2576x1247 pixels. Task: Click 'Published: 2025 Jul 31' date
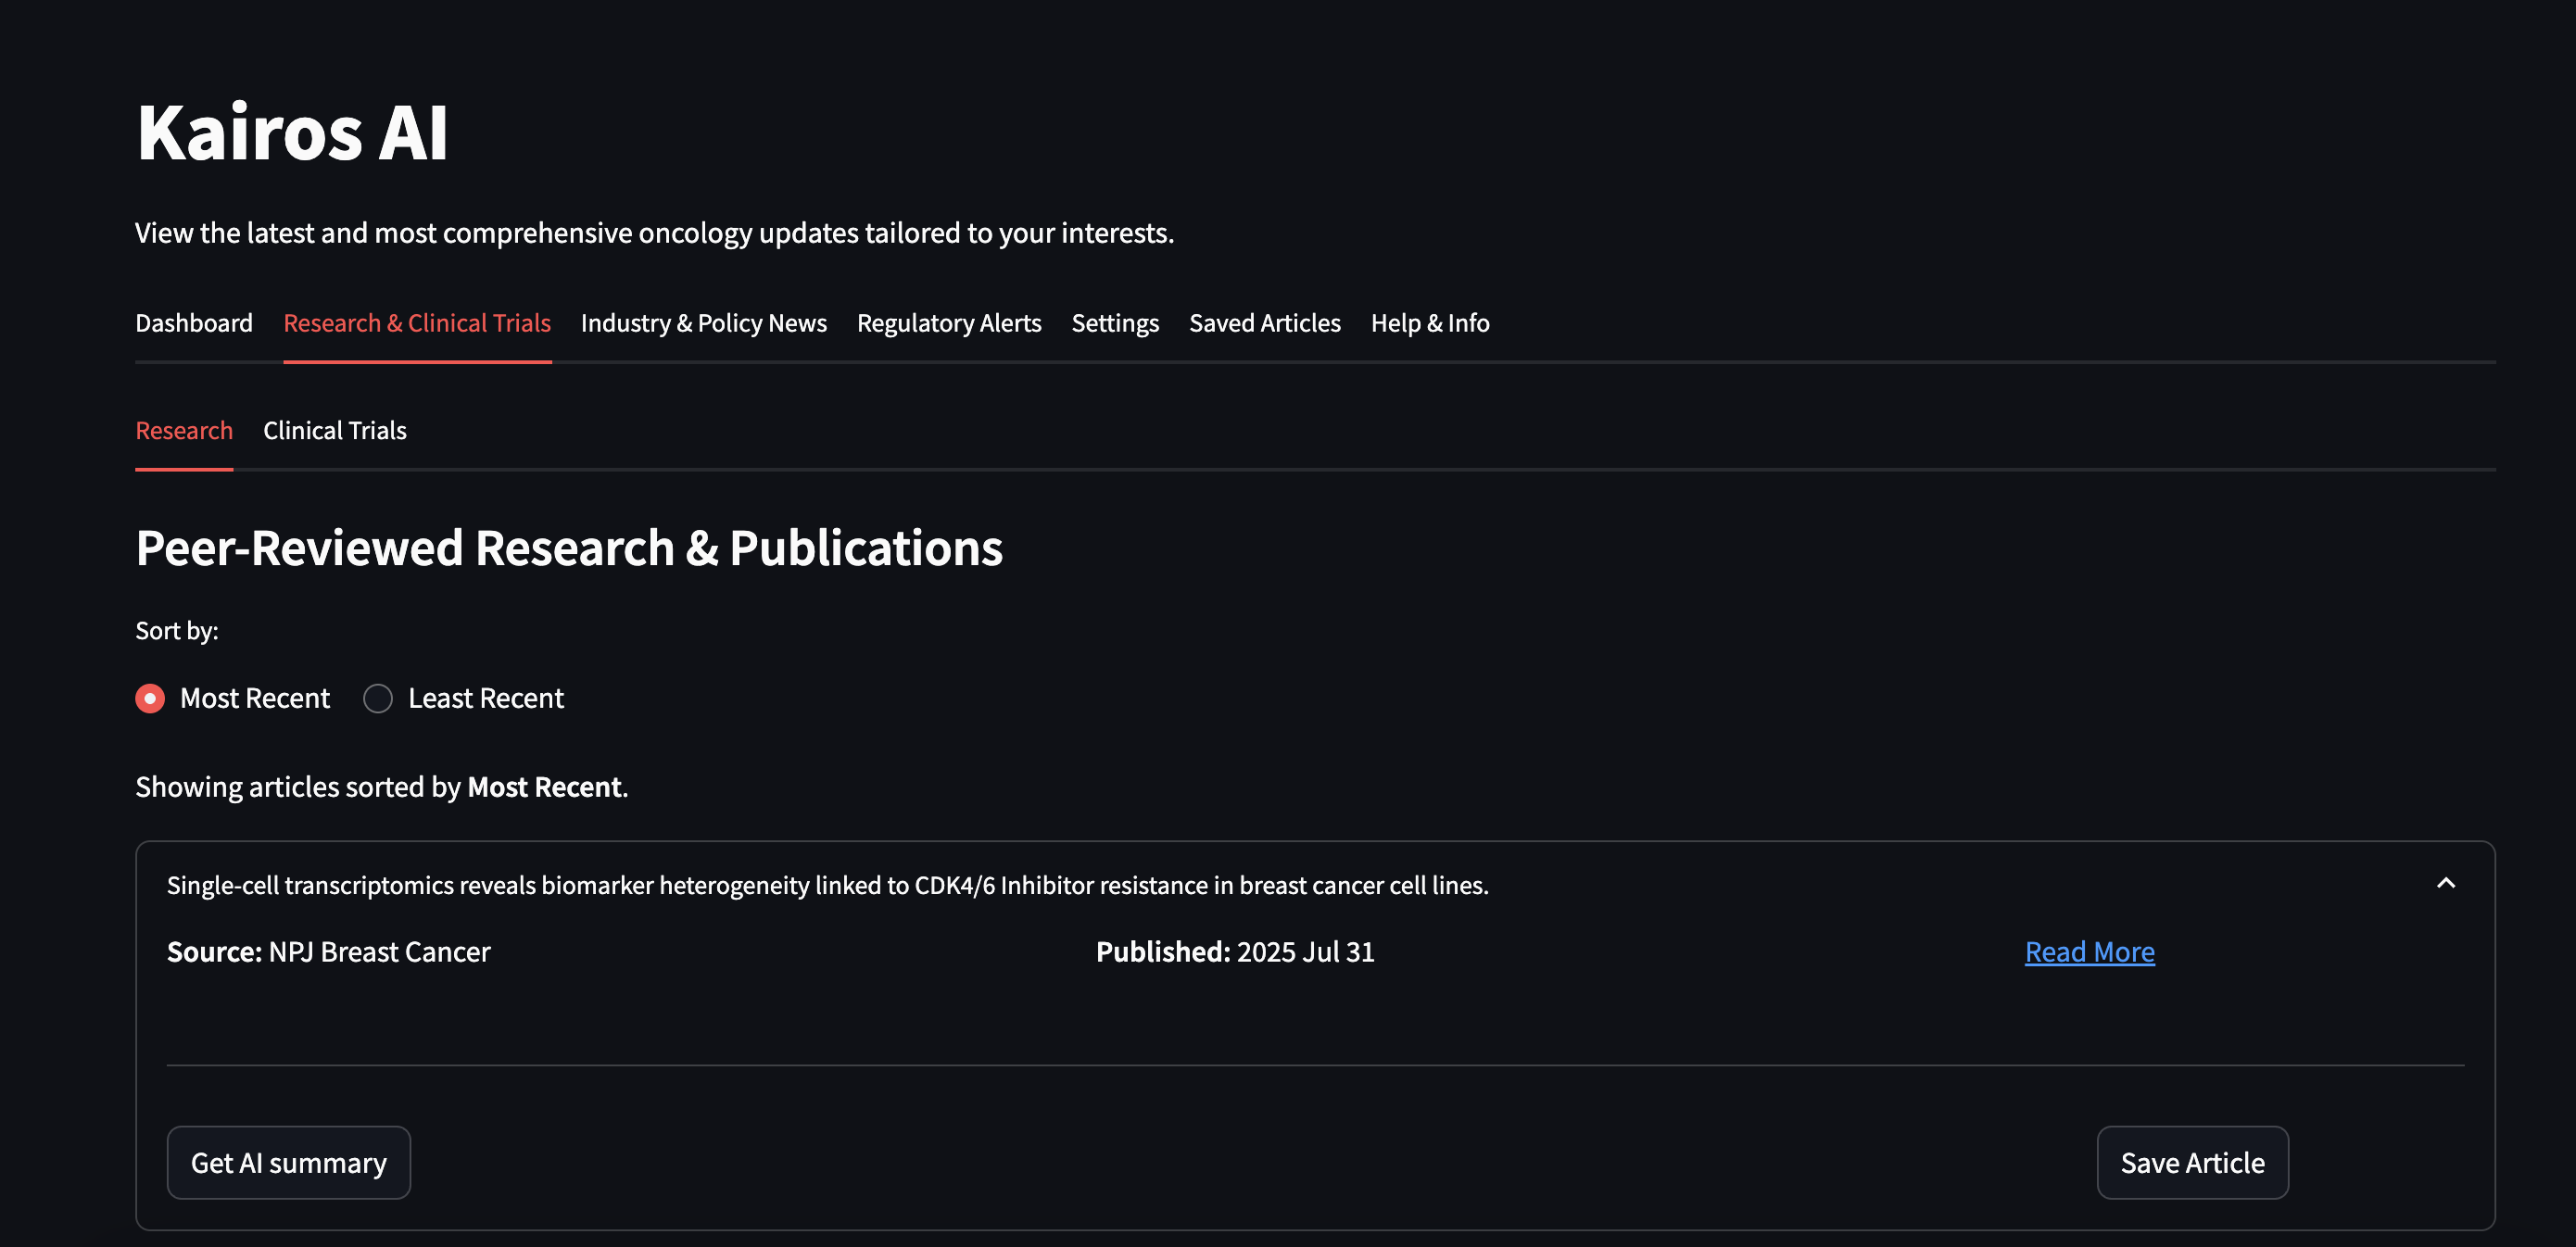1235,951
